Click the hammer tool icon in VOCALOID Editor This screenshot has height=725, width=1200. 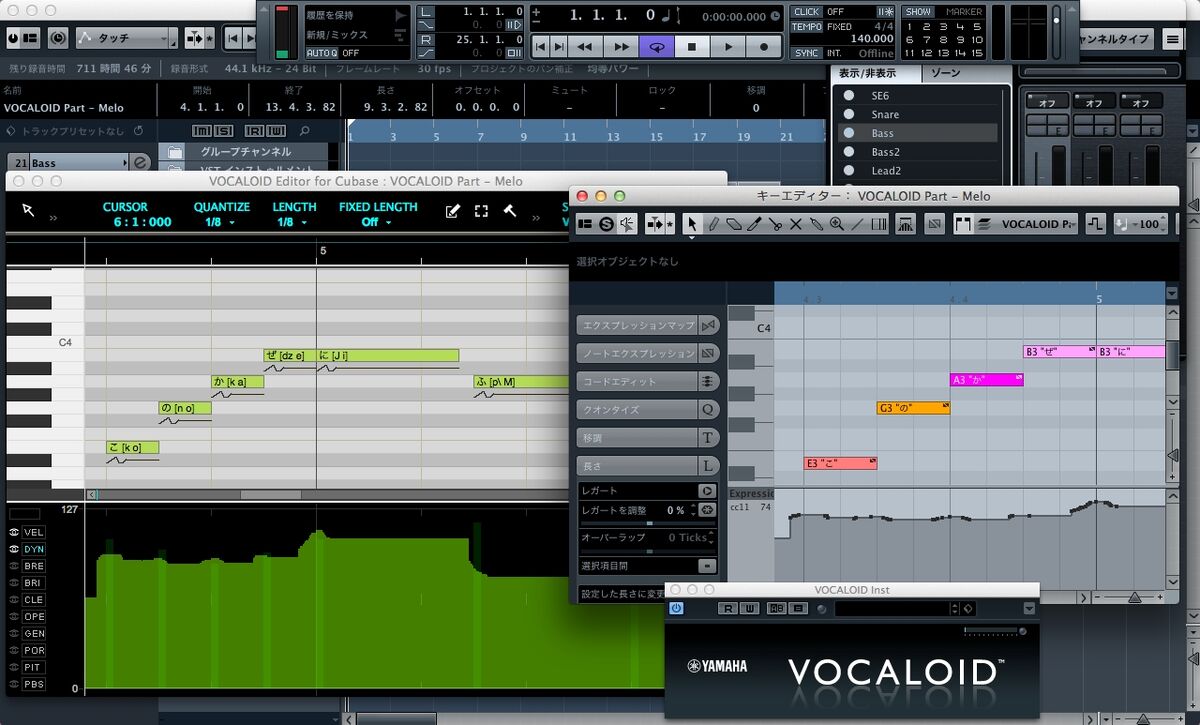(509, 211)
